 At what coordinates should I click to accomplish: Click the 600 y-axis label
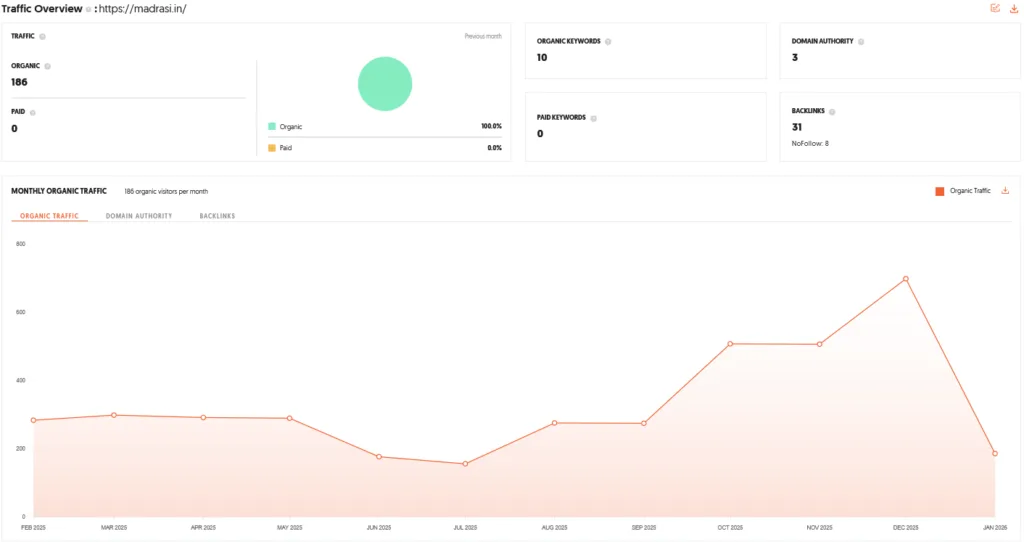(21, 312)
